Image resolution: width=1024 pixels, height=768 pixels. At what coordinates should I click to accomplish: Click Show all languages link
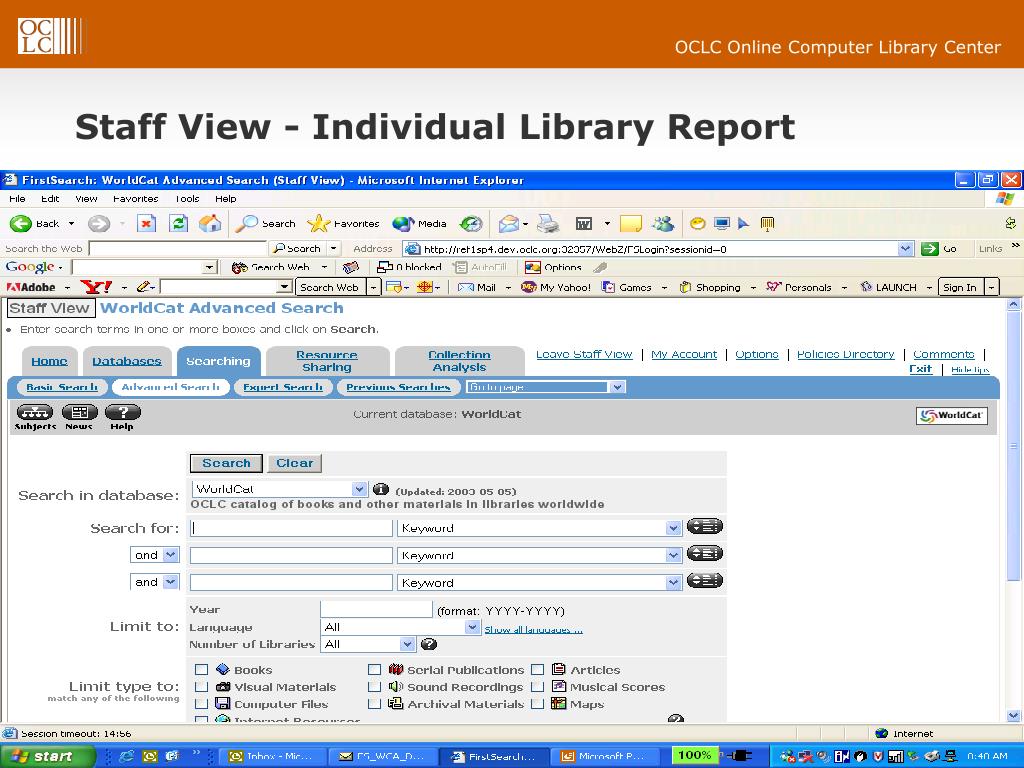click(533, 630)
